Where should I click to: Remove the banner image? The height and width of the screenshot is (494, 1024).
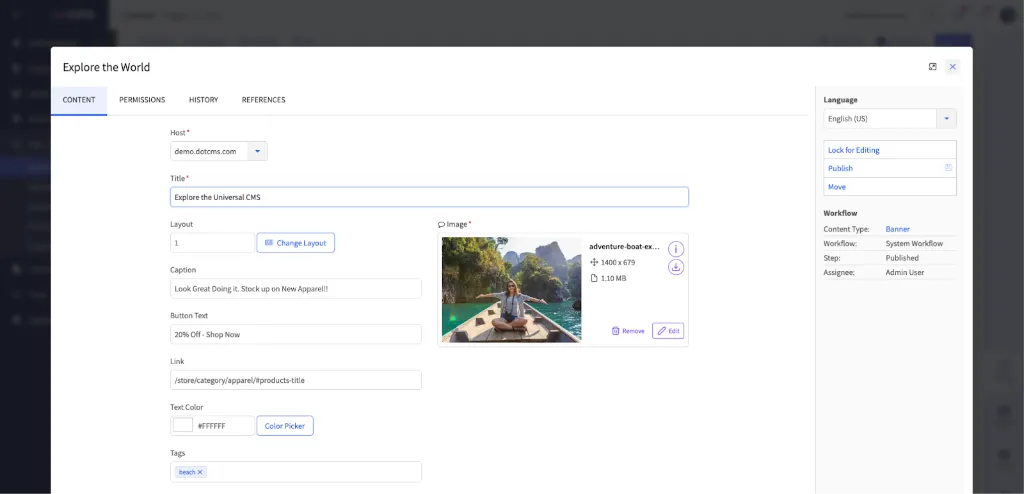pos(627,331)
